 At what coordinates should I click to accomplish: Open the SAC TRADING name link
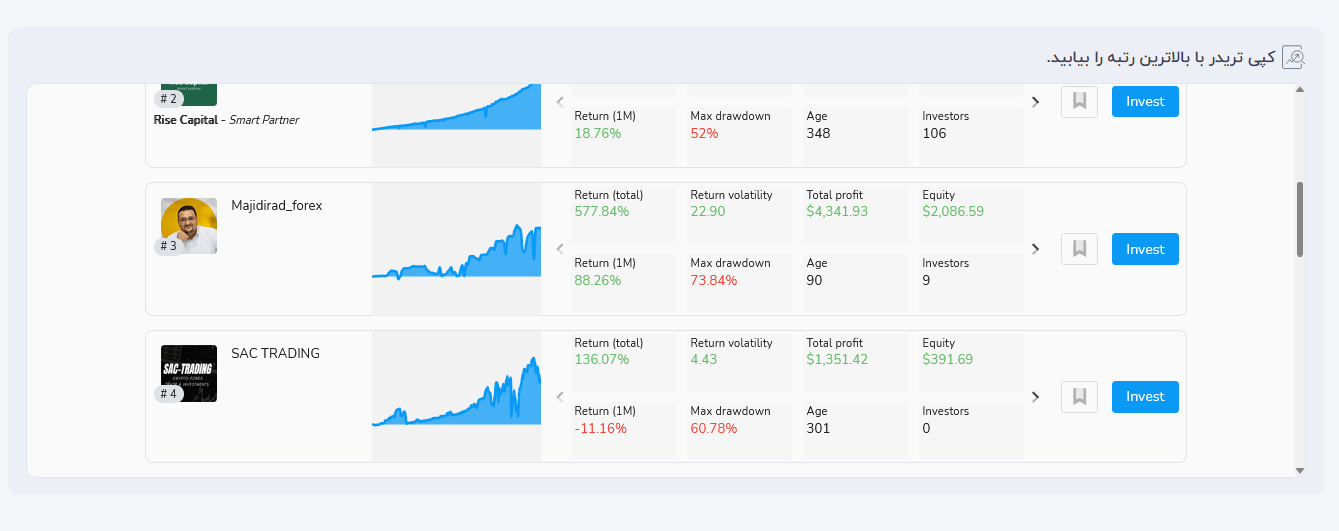[275, 354]
